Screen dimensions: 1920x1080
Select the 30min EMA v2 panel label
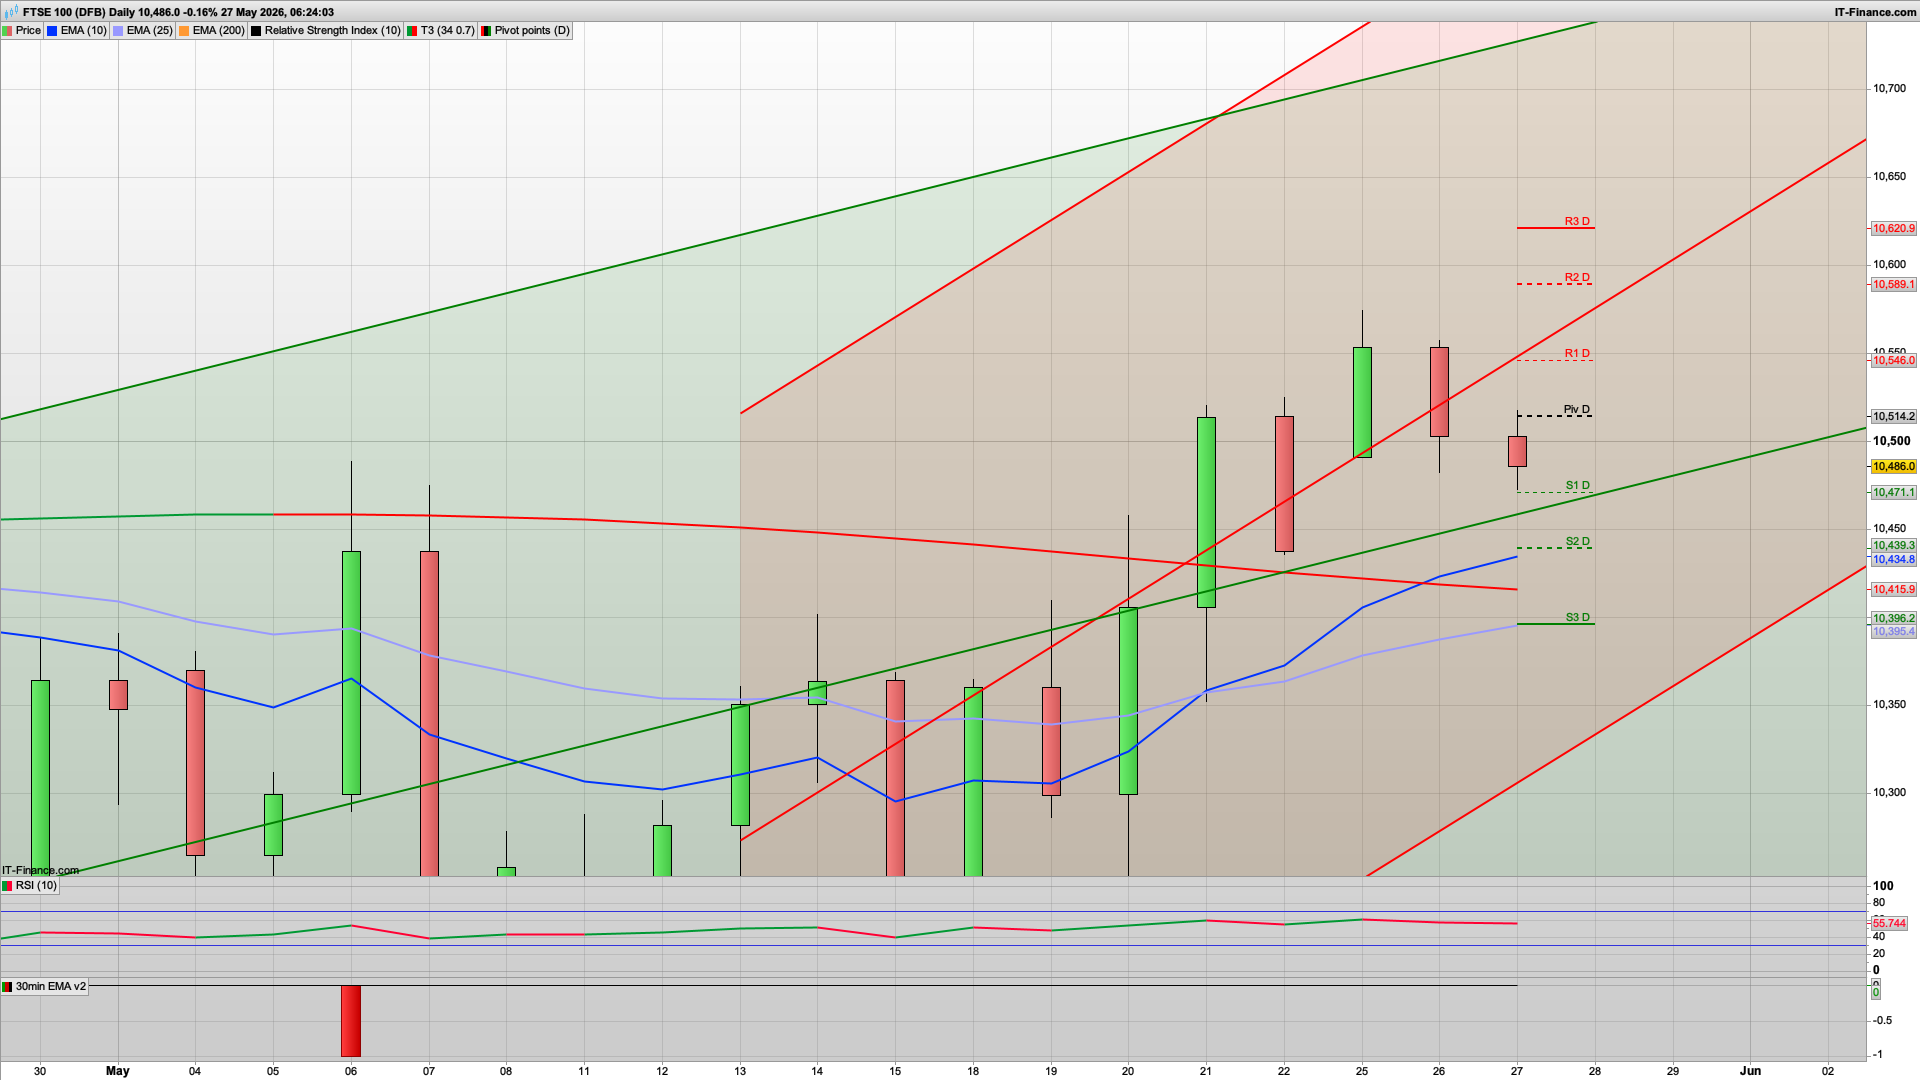pos(51,987)
